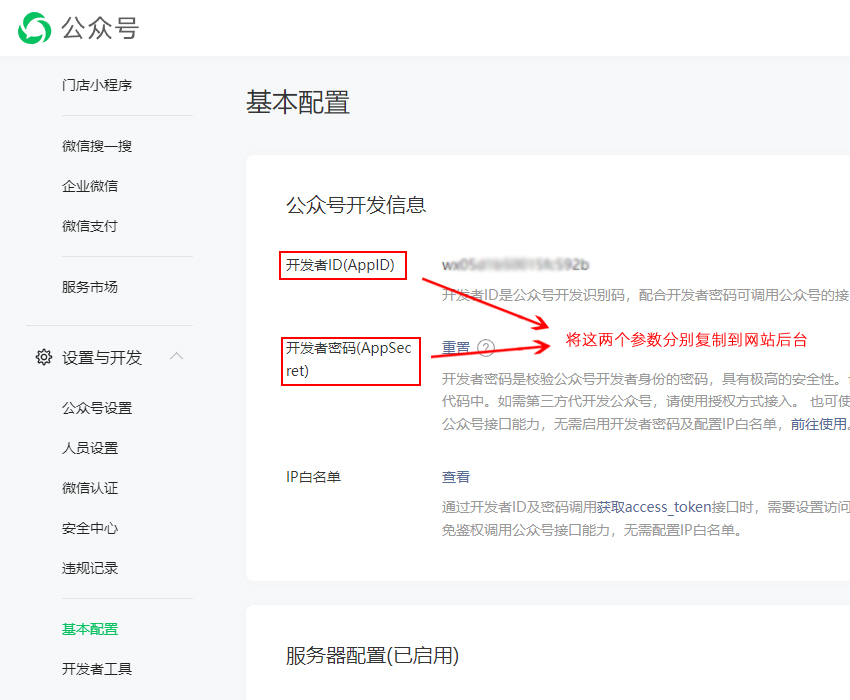Select 微信支付 in the sidebar
Viewport: 850px width, 700px height.
[x=89, y=226]
